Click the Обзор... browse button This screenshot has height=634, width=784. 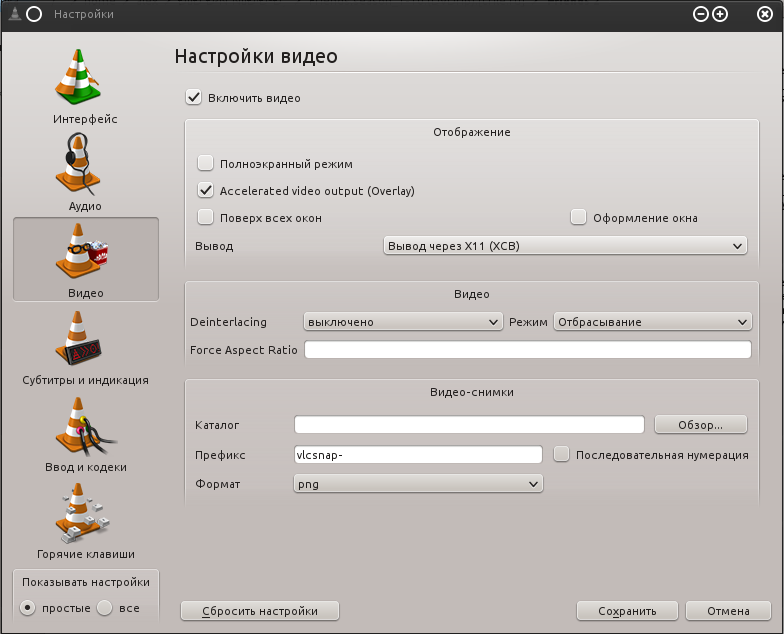coord(701,425)
